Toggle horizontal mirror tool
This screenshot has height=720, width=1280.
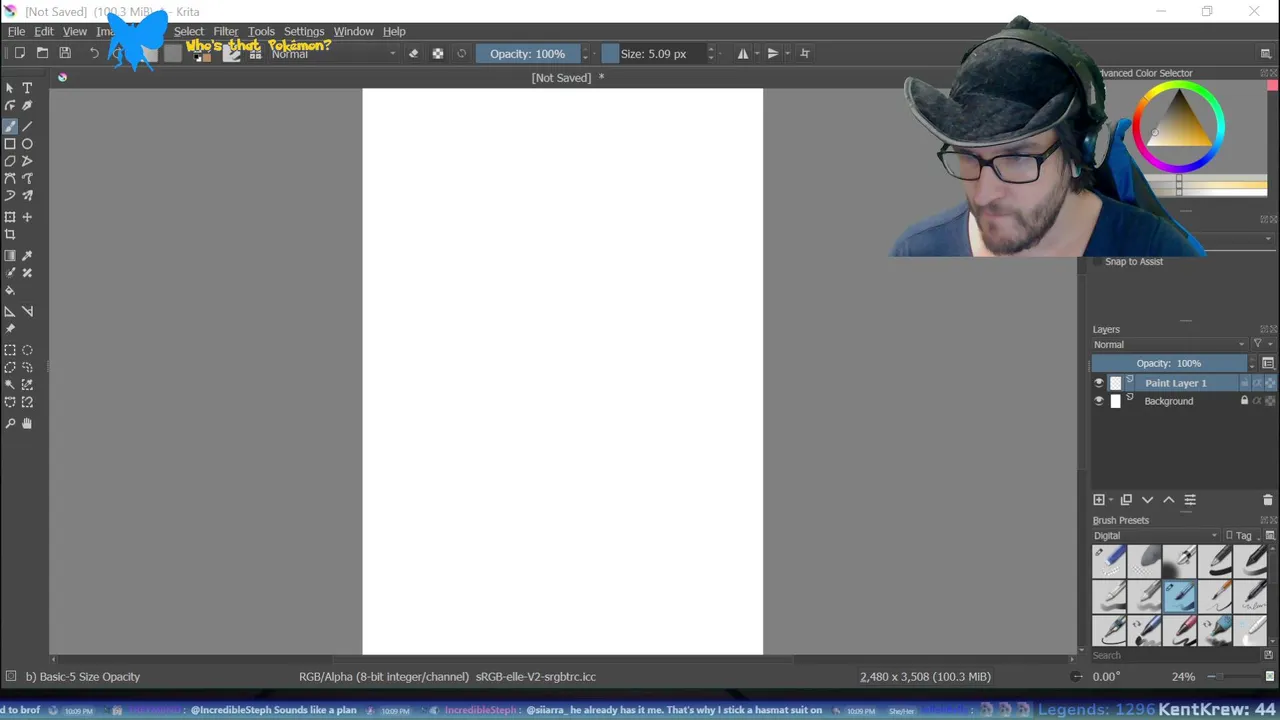click(x=743, y=54)
